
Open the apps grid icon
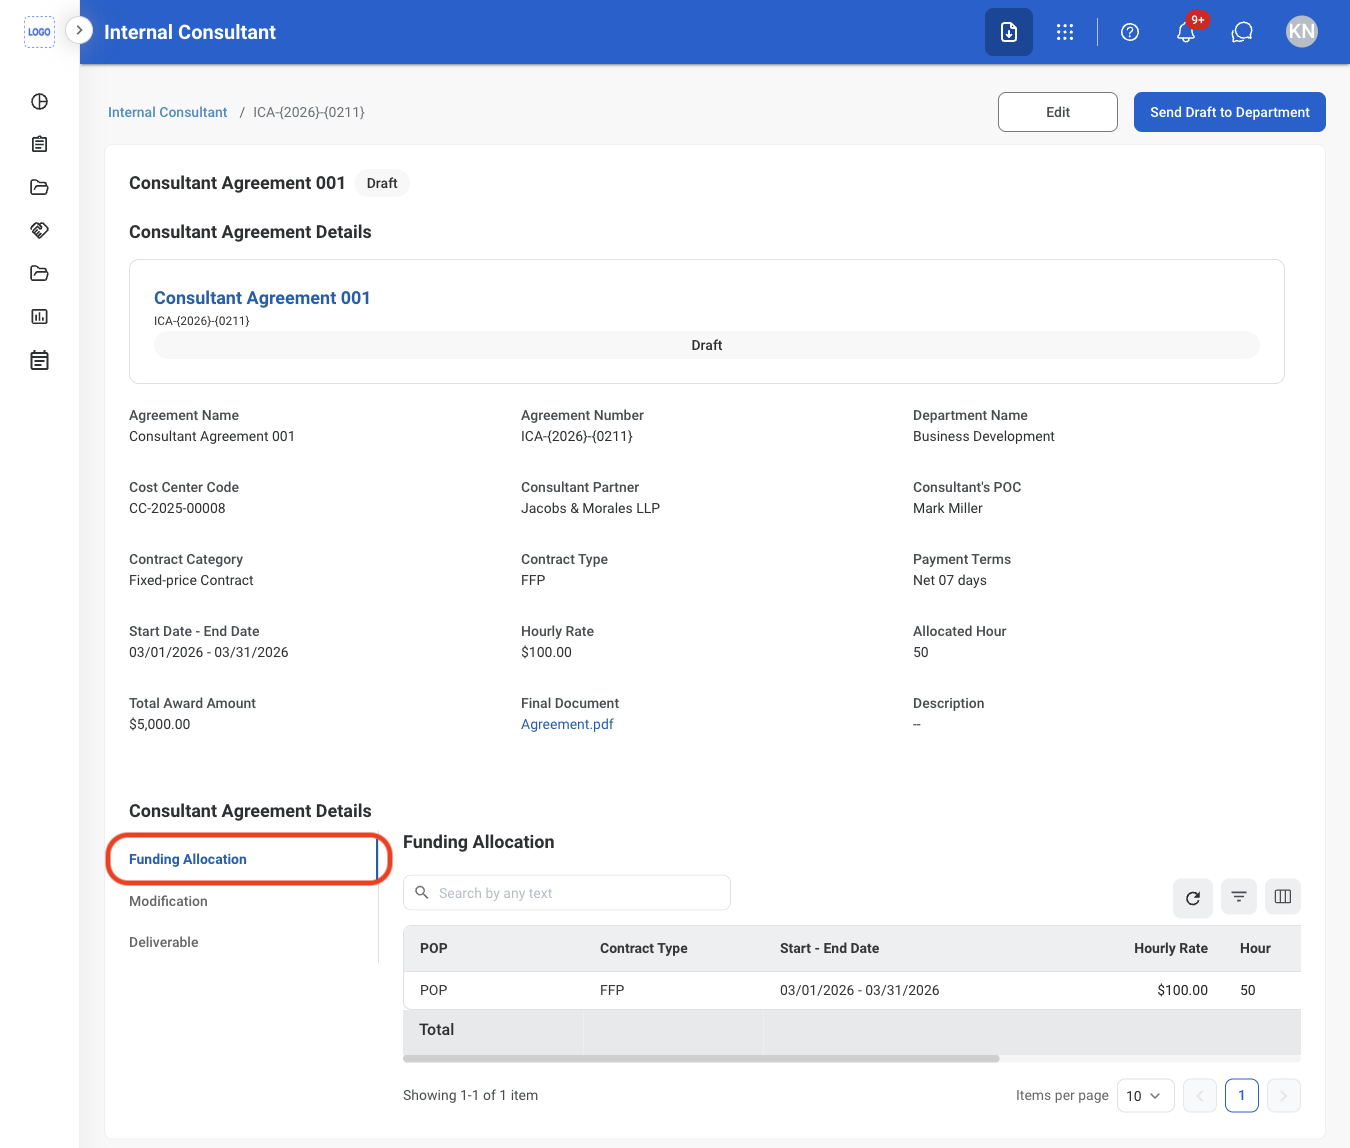pos(1065,32)
